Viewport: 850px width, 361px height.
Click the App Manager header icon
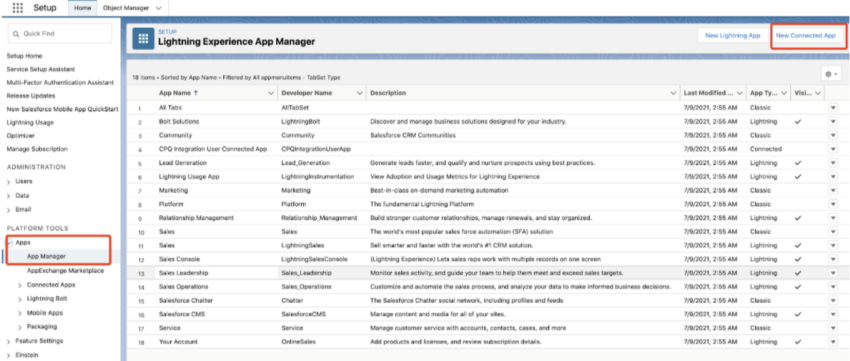(143, 38)
